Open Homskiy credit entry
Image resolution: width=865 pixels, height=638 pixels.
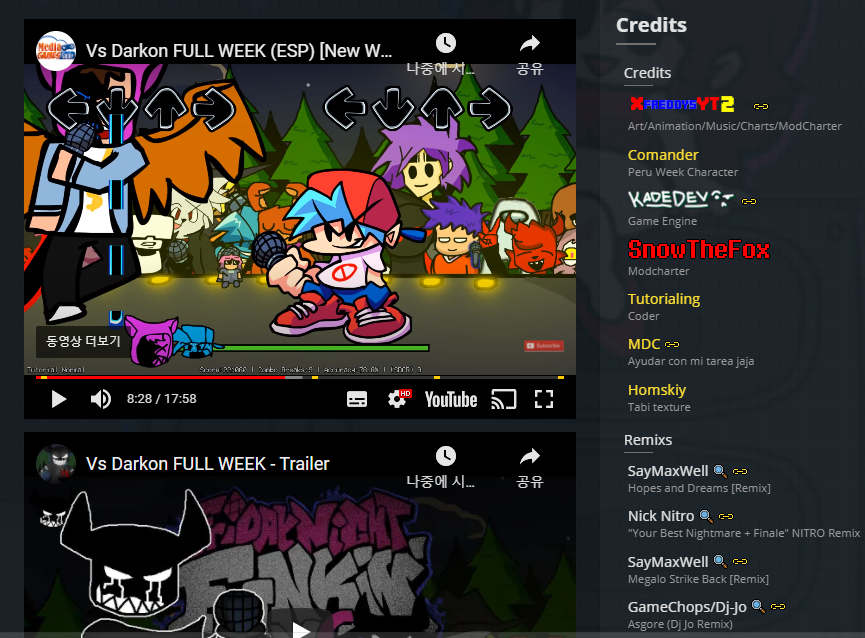click(x=656, y=390)
